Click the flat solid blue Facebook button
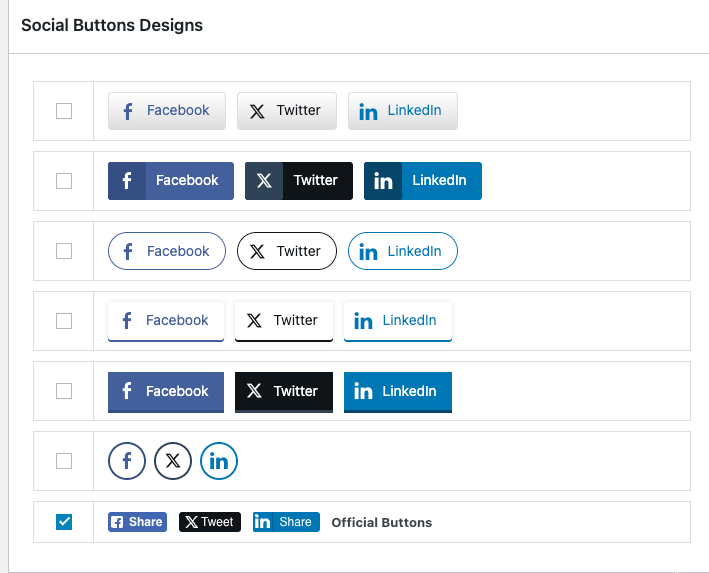 pos(166,392)
